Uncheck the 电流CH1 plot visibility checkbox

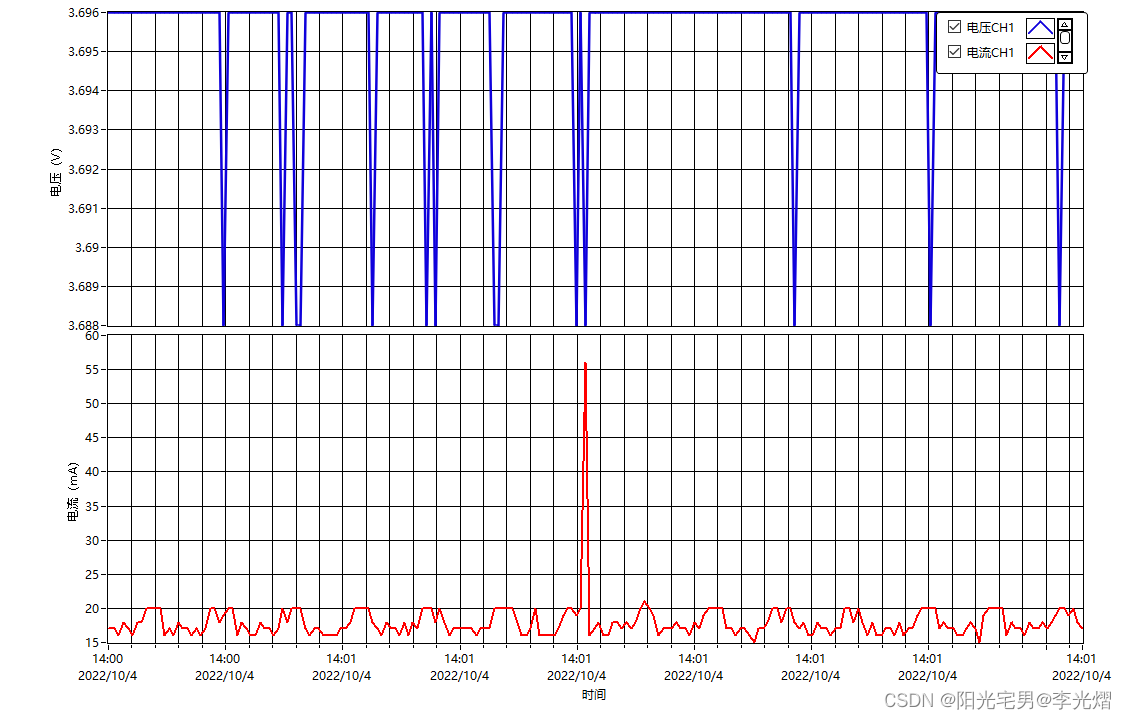pyautogui.click(x=954, y=52)
